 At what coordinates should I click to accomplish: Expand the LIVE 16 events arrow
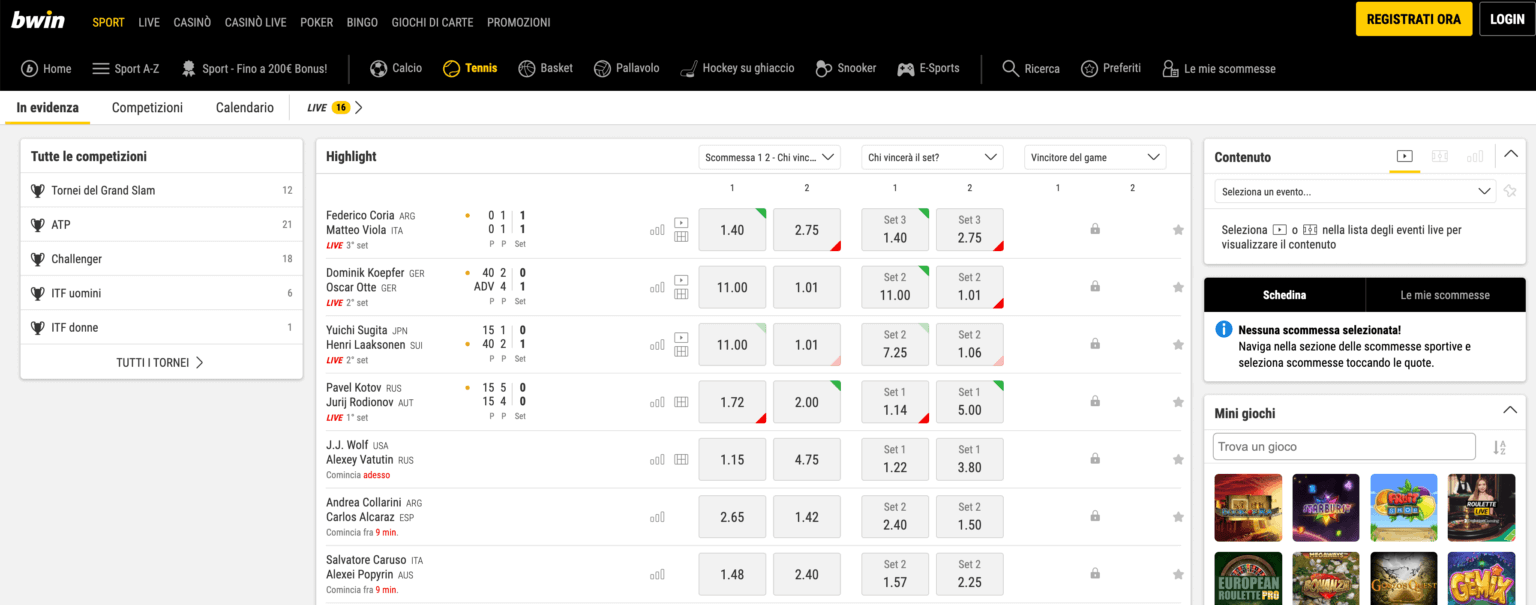click(359, 108)
